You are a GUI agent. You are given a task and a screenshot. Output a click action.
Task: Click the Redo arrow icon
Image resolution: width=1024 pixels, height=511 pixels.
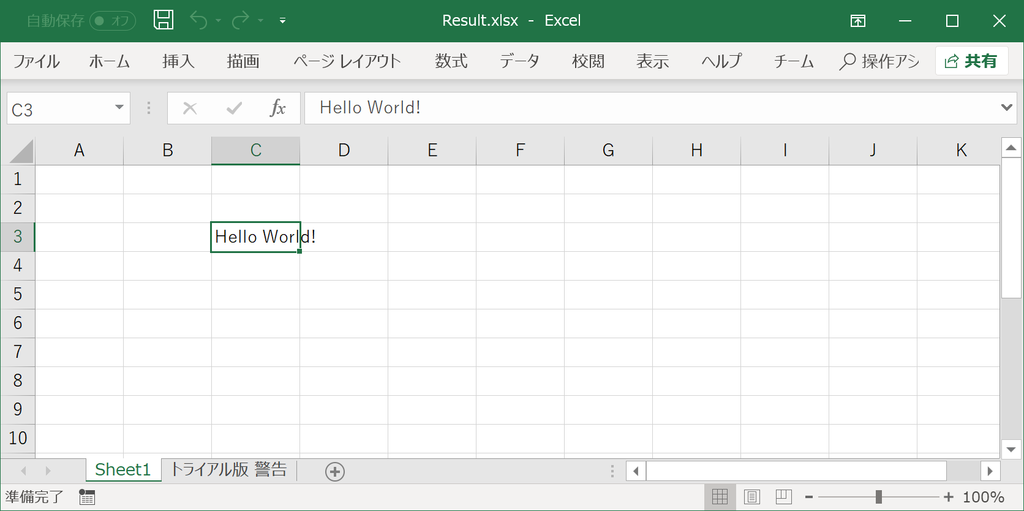click(x=241, y=21)
